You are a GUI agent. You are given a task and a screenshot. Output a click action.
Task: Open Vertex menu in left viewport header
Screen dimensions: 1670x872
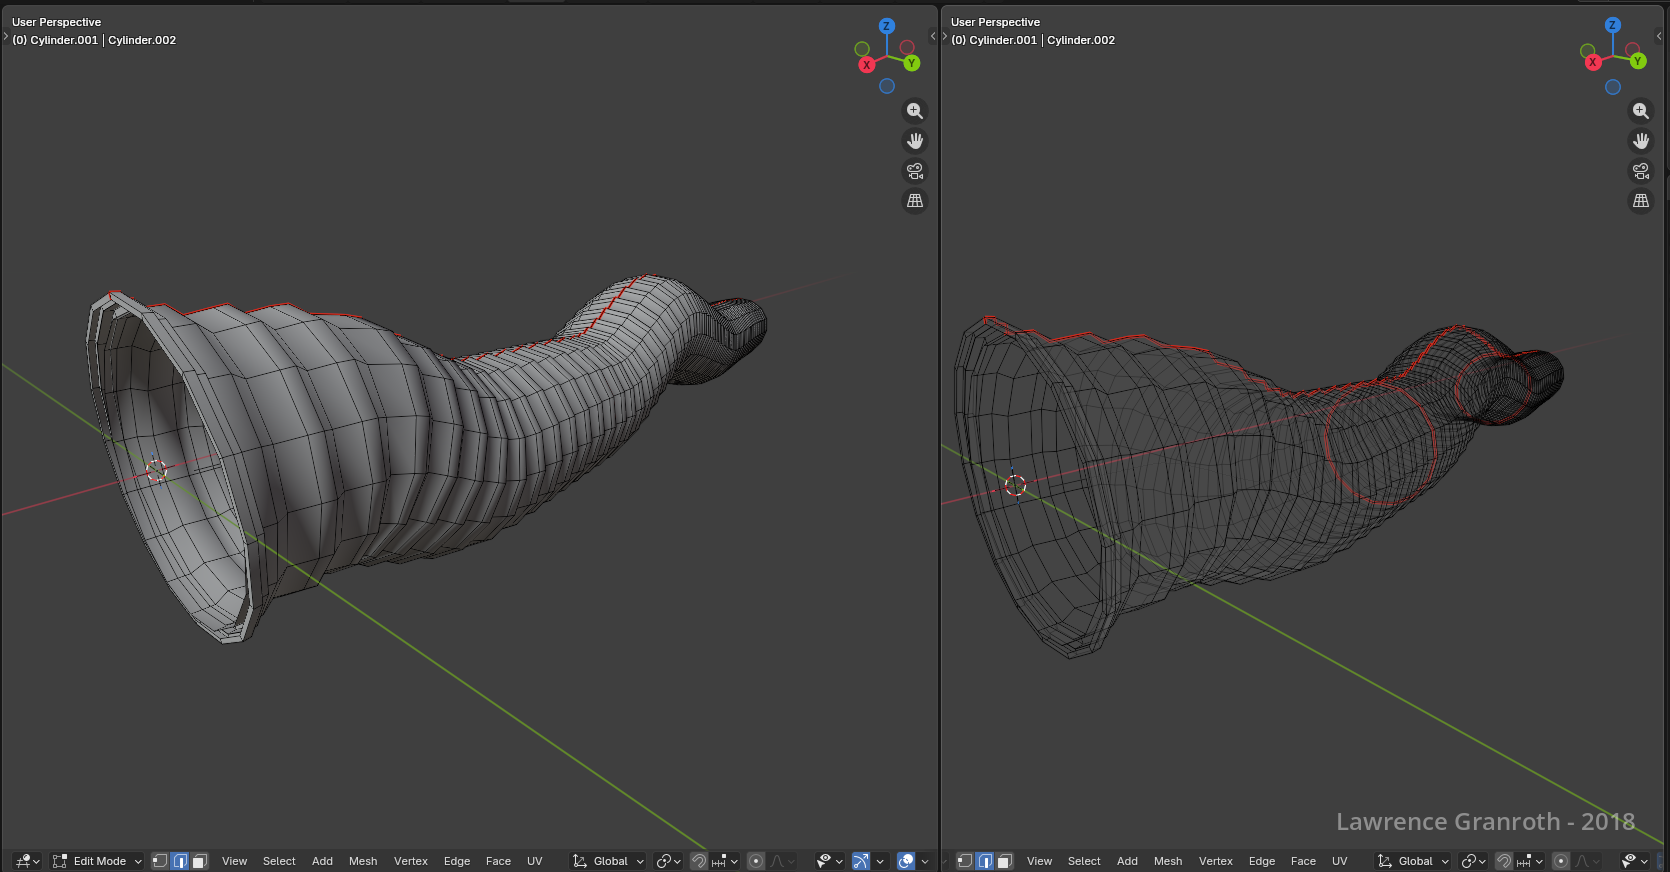pyautogui.click(x=410, y=861)
